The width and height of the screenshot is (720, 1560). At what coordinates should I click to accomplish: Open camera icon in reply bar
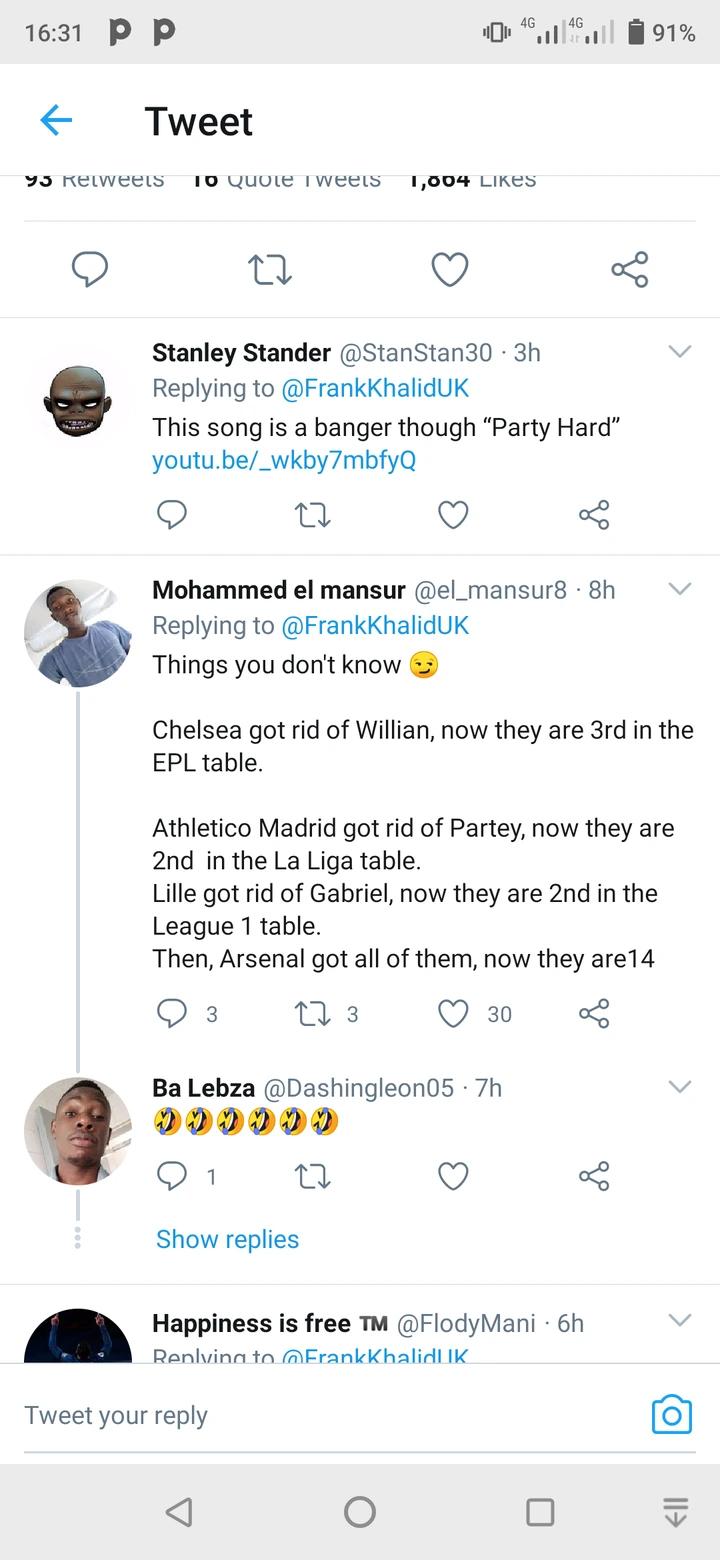pos(671,1415)
